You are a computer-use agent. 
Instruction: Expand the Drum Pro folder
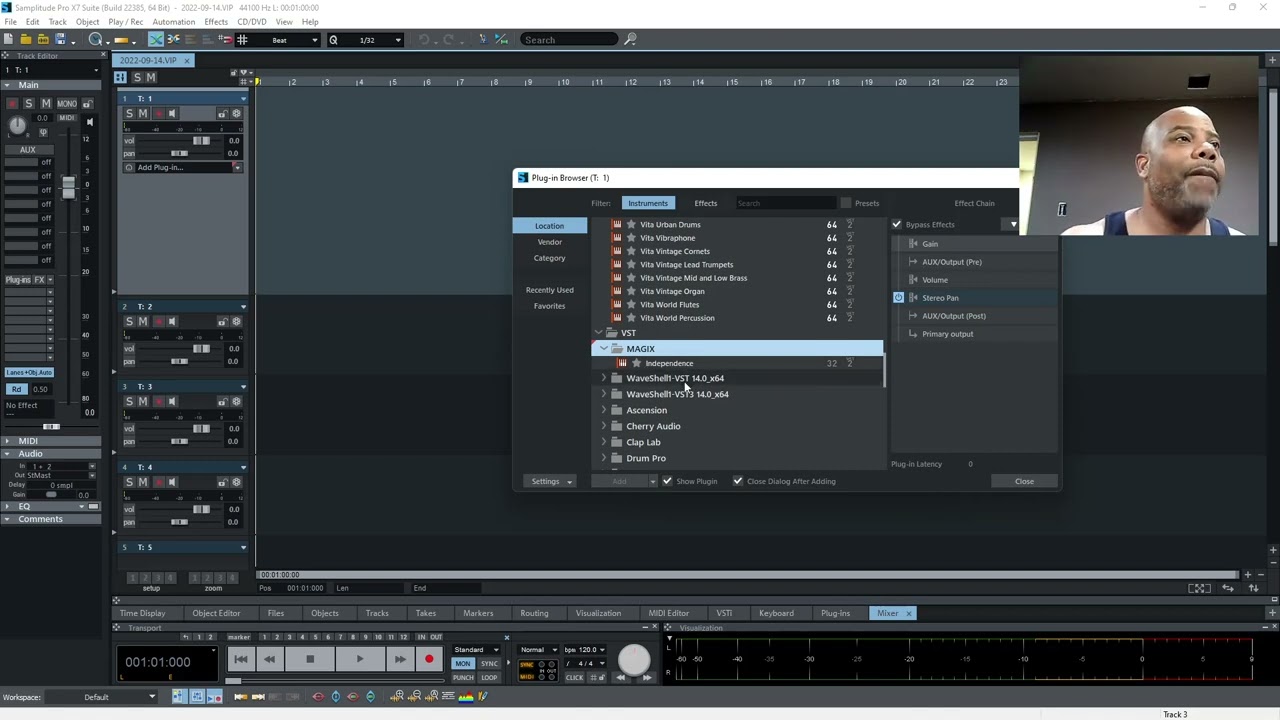(x=603, y=459)
